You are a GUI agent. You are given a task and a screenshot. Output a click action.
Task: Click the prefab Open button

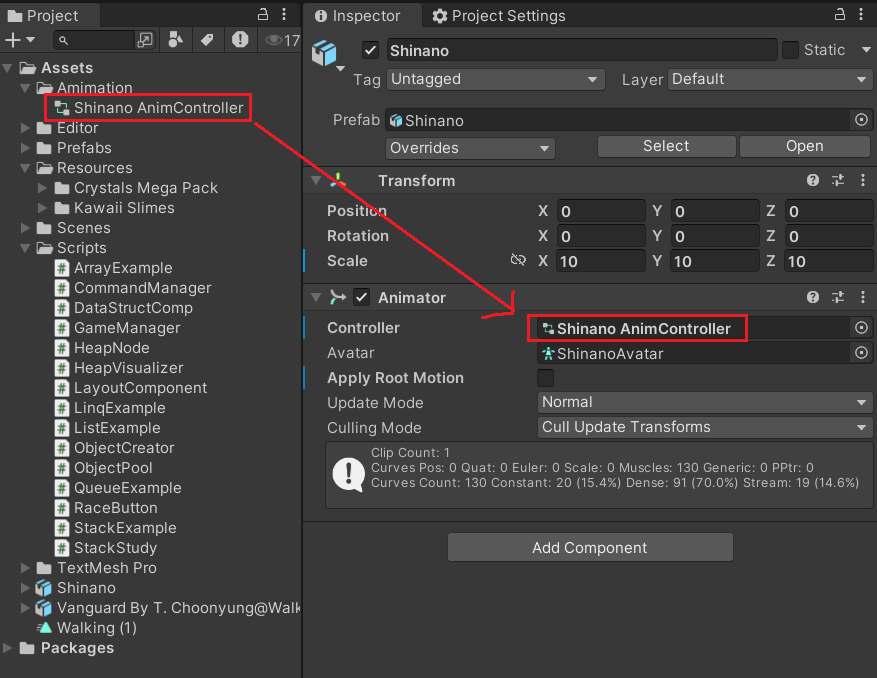(x=805, y=147)
